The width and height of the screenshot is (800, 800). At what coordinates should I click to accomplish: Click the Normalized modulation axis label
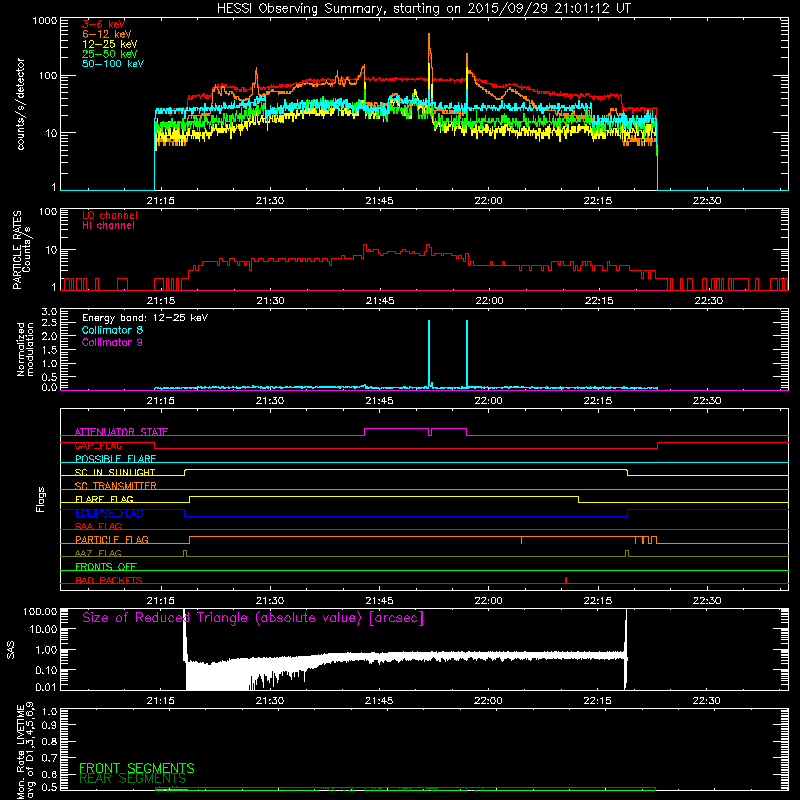tap(25, 349)
